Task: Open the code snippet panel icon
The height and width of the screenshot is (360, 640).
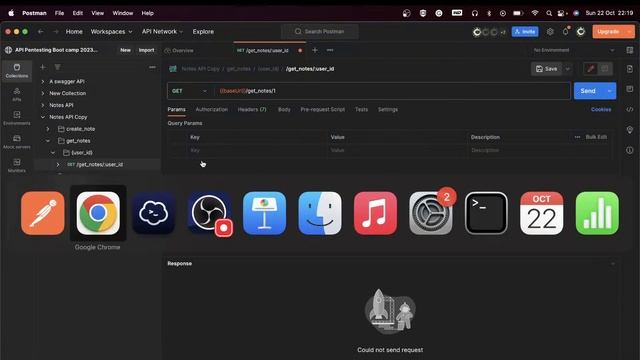Action: coord(630,109)
